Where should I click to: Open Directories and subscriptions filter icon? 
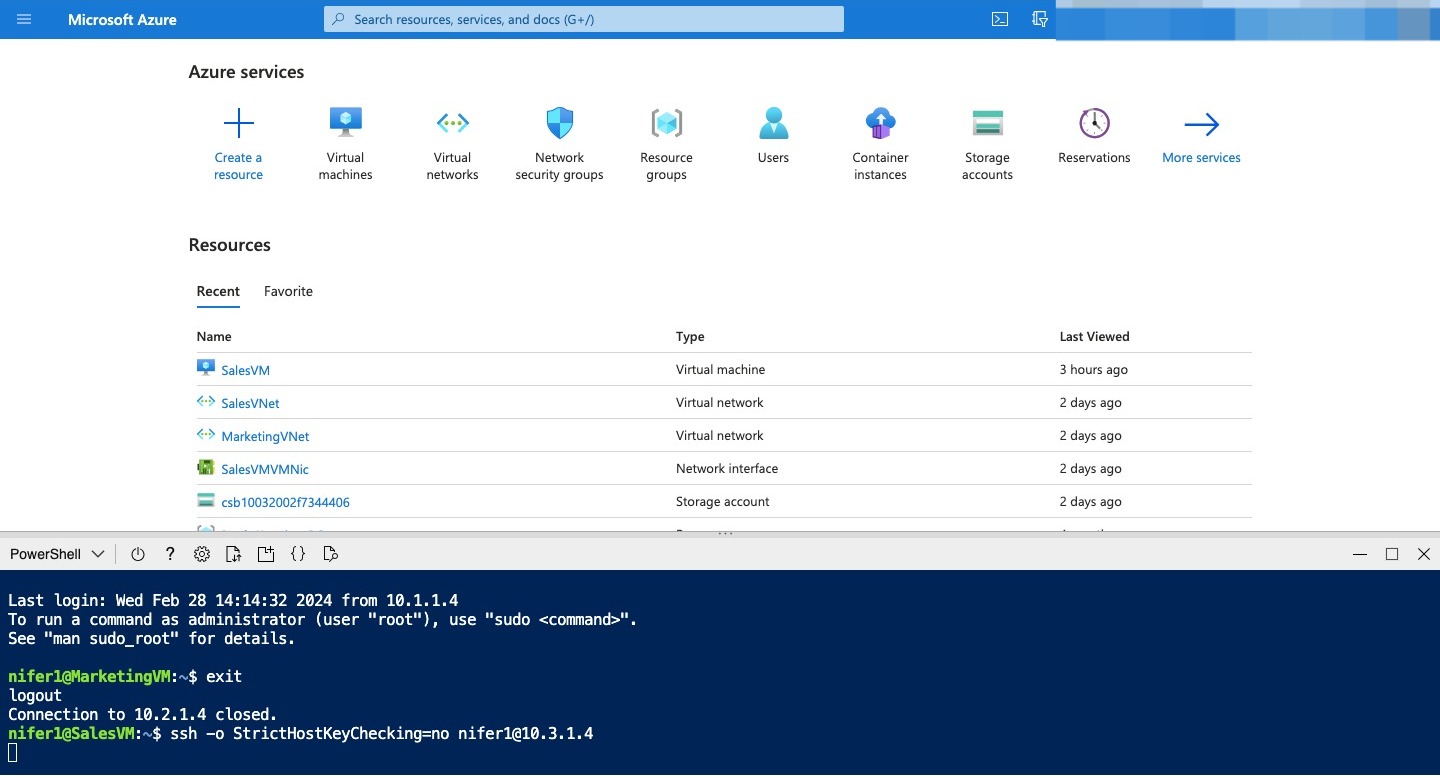point(1040,19)
